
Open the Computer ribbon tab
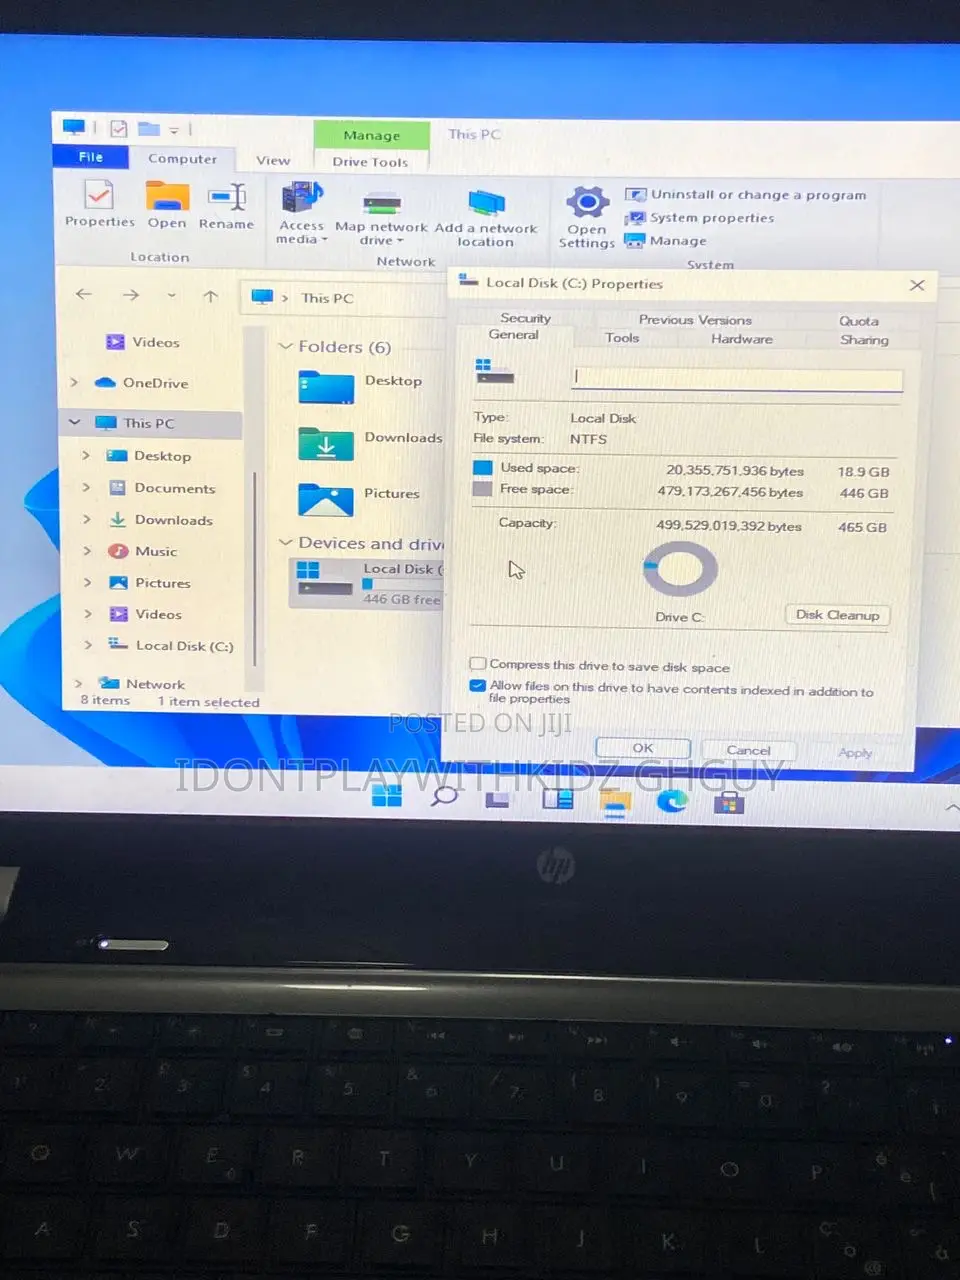point(183,158)
